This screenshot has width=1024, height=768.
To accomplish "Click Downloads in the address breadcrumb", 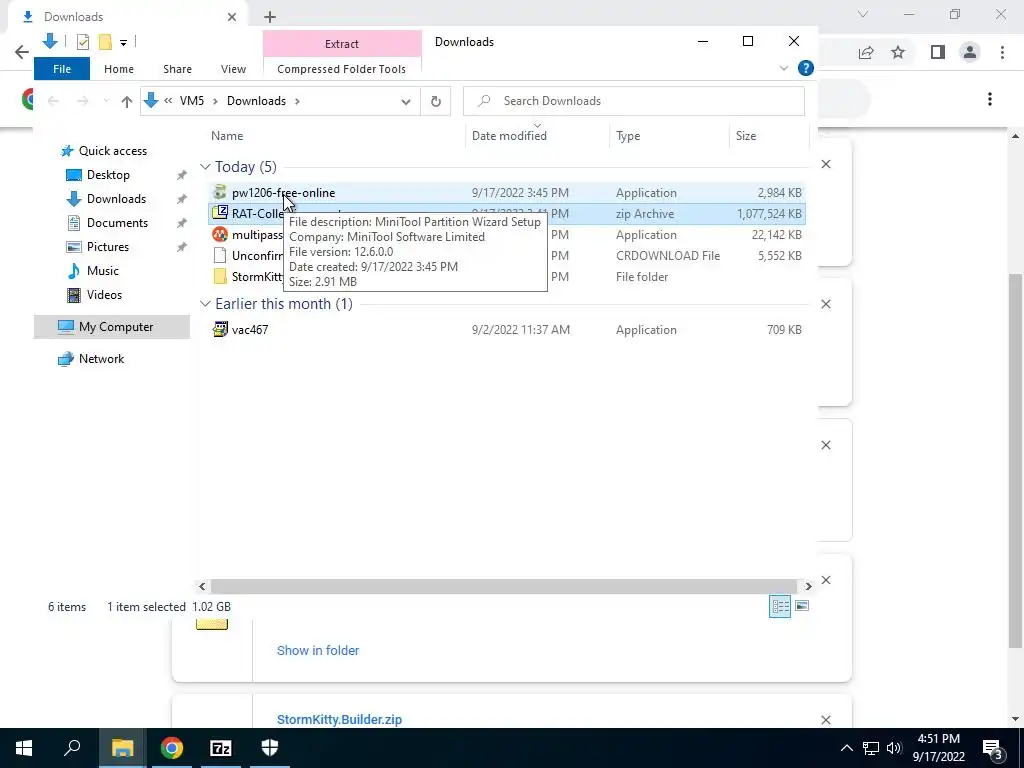I will (x=256, y=101).
